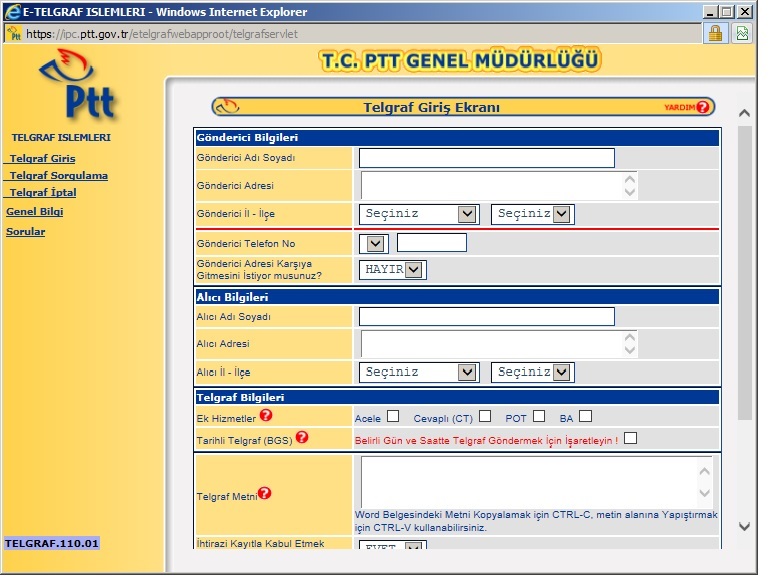Image resolution: width=782 pixels, height=581 pixels.
Task: Enable the Acele checkbox
Action: [x=393, y=416]
